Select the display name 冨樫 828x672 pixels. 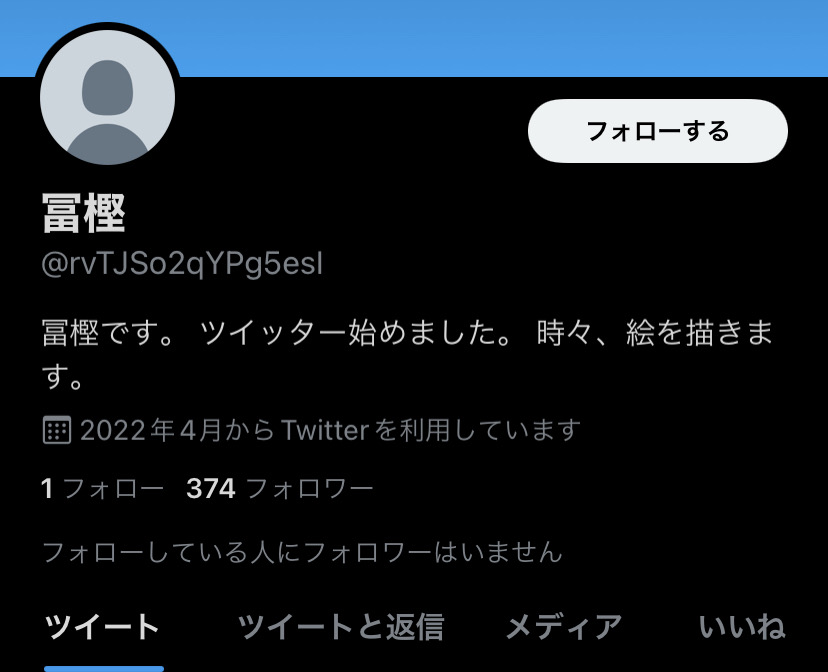click(83, 213)
